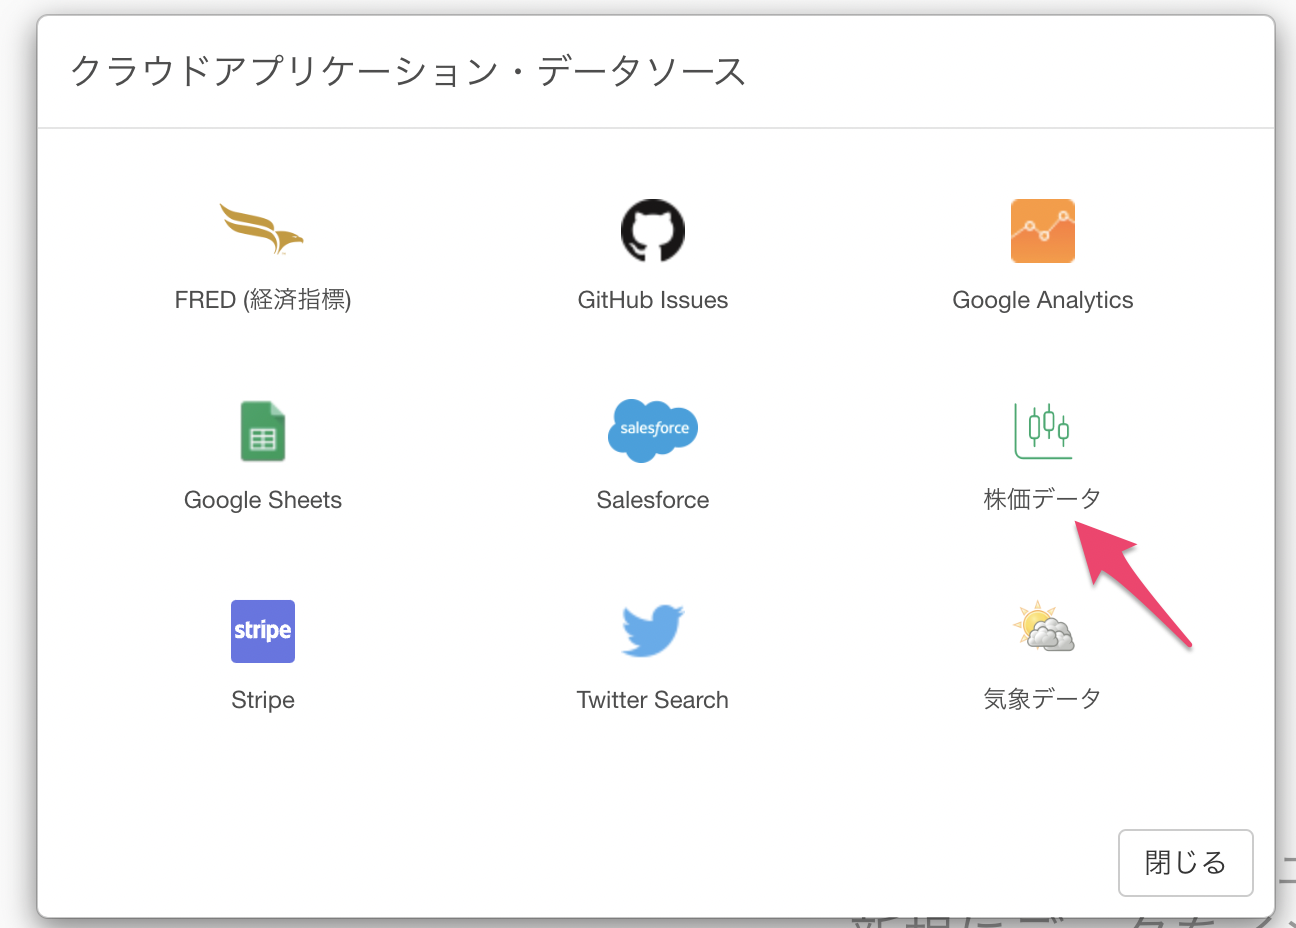The image size is (1296, 928).
Task: Click the FRED (経済指標) label
Action: click(x=263, y=300)
